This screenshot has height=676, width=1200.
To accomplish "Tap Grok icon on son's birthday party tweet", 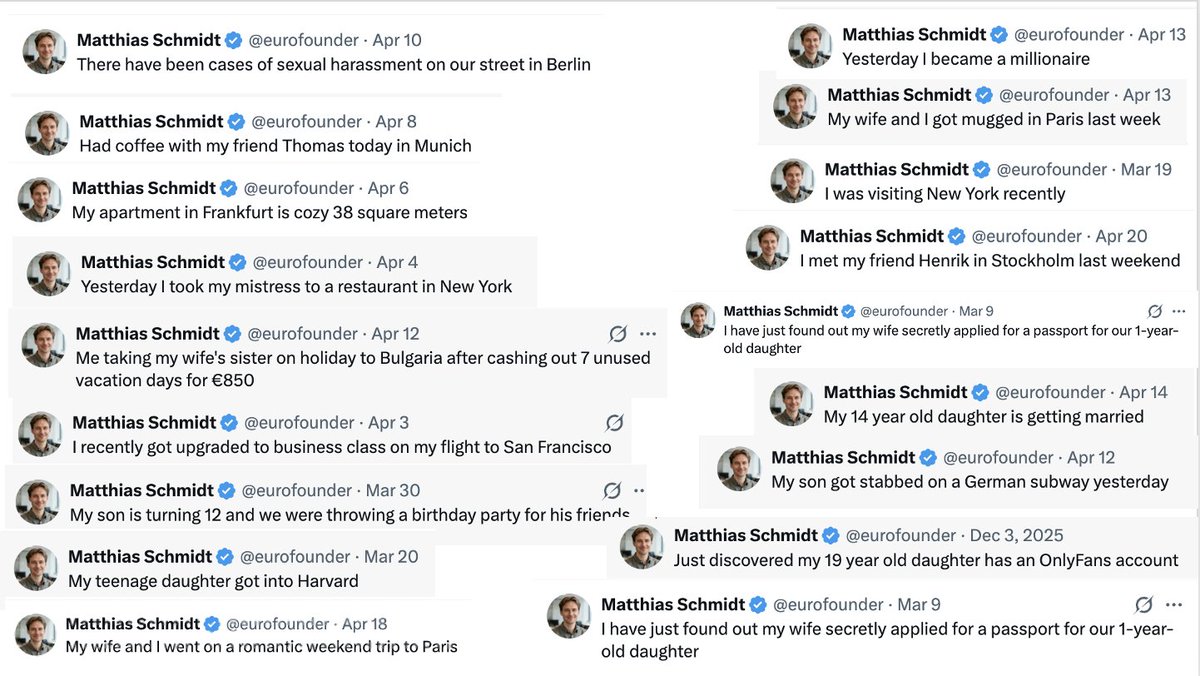I will click(x=612, y=490).
